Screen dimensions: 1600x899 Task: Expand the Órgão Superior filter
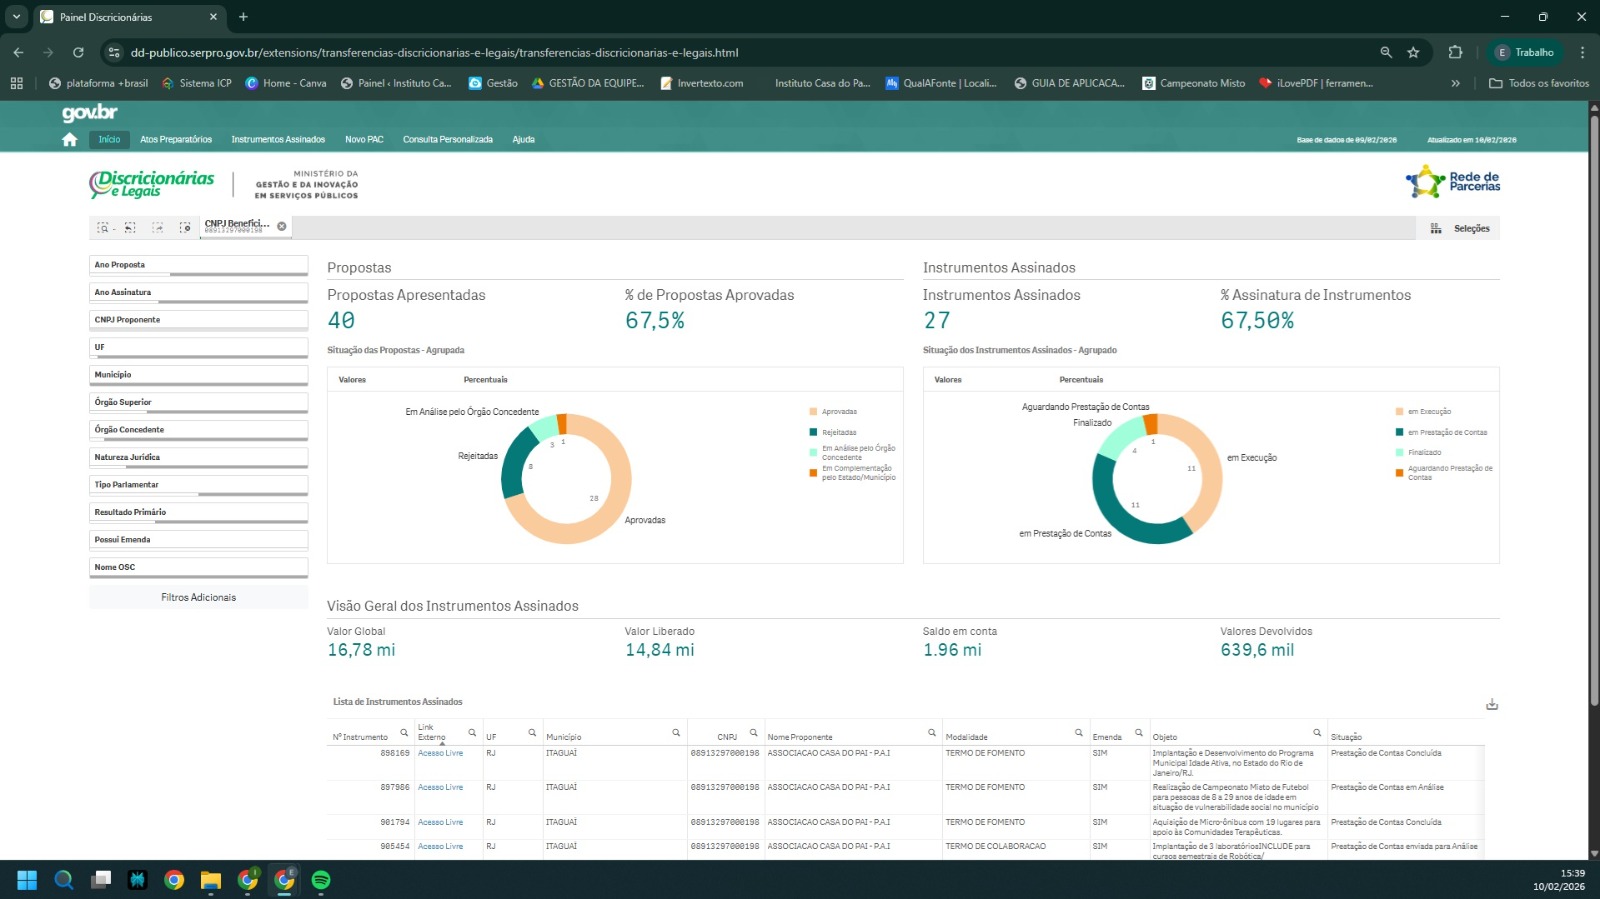pyautogui.click(x=198, y=402)
